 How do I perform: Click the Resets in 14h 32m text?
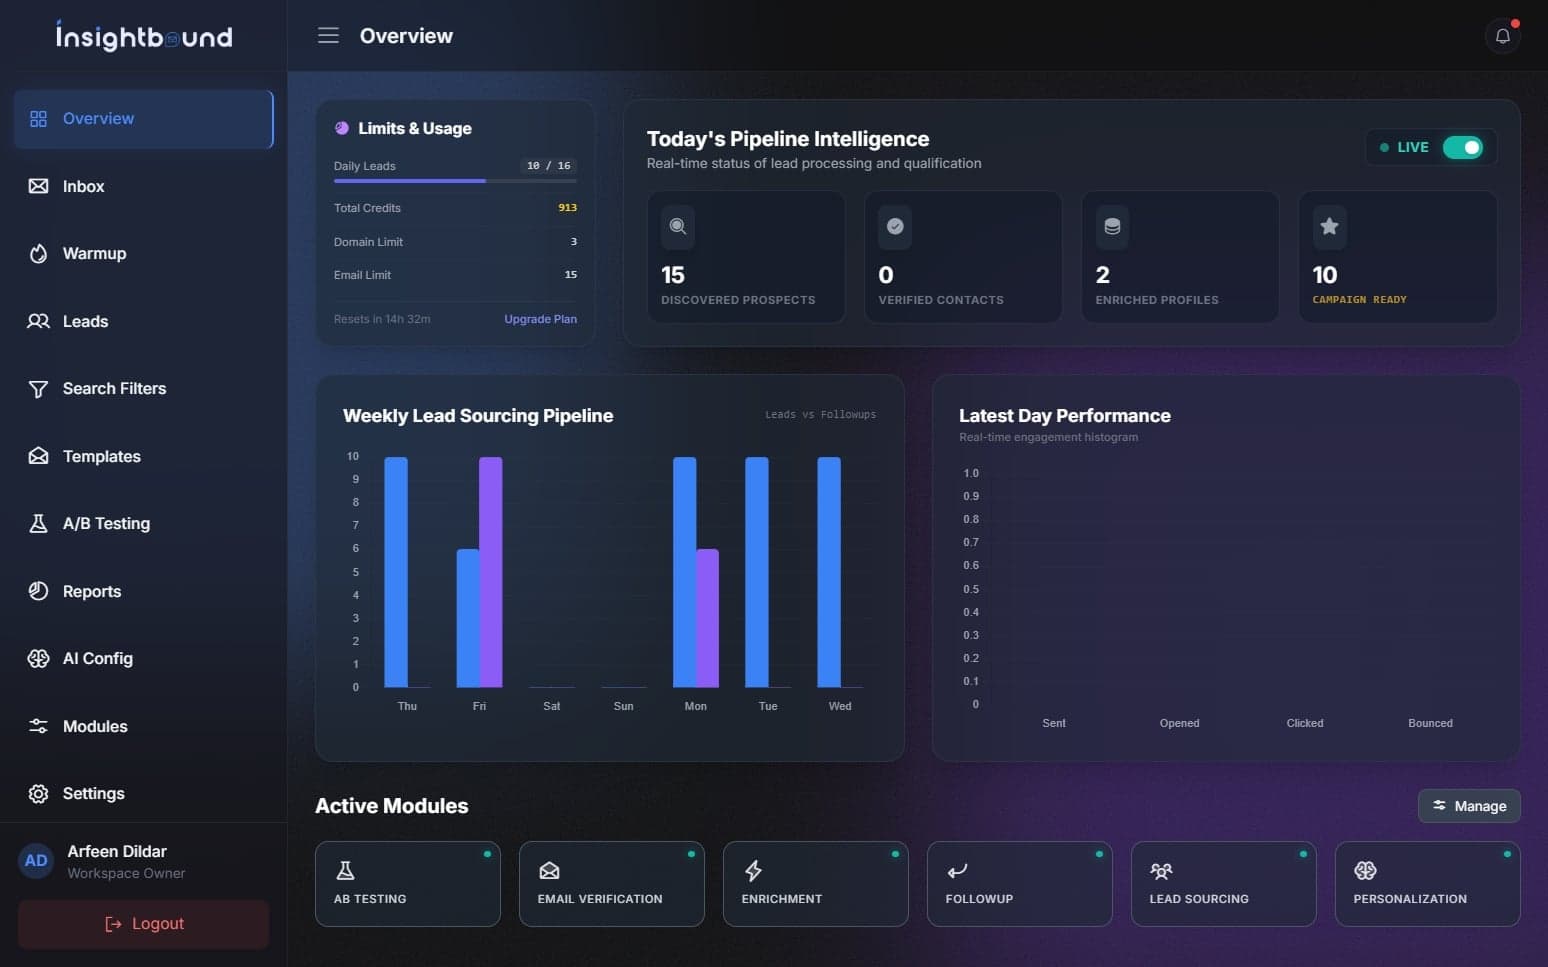[x=382, y=319]
